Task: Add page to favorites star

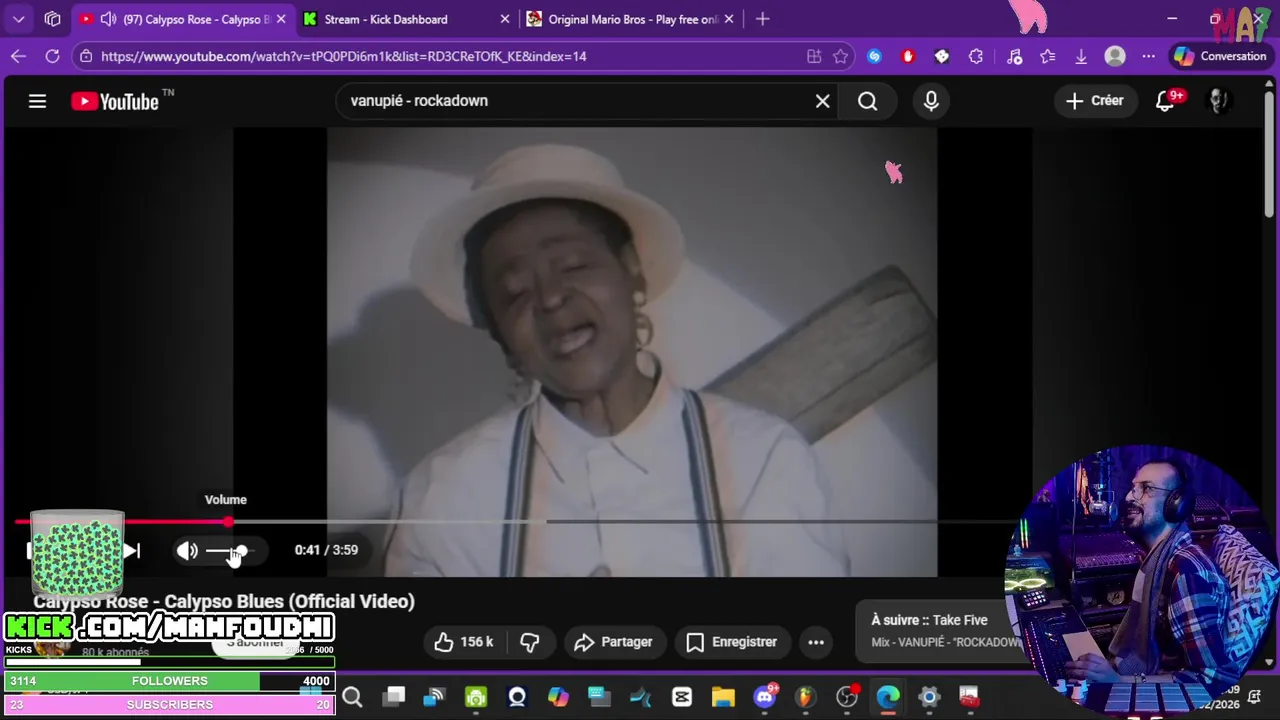Action: tap(841, 56)
